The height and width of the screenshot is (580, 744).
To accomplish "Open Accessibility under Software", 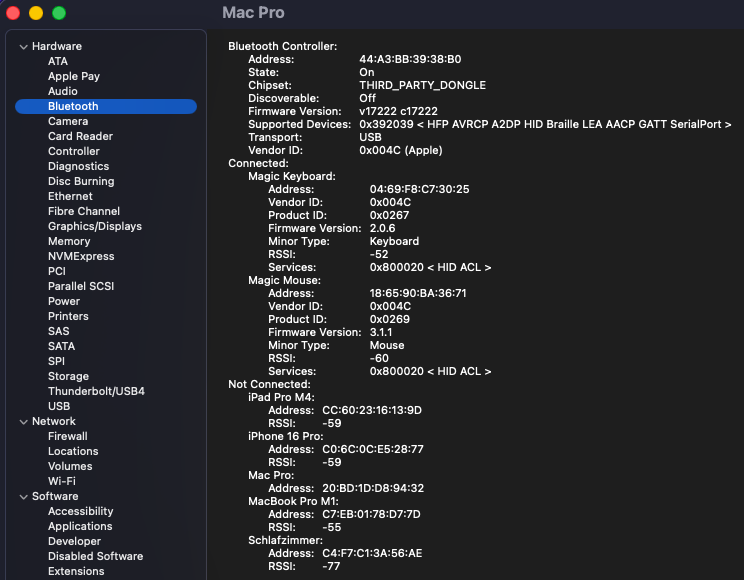I will (x=81, y=511).
